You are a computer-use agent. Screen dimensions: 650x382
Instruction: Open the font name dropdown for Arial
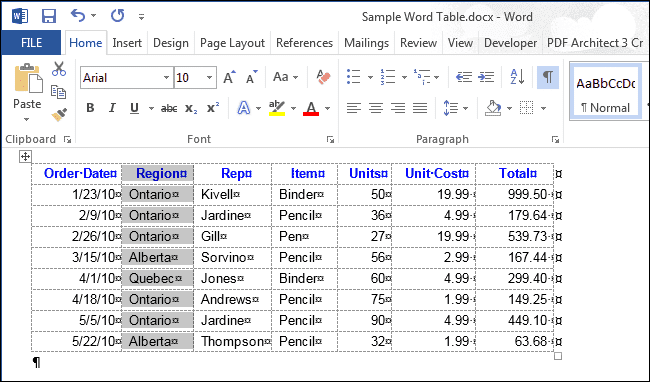(x=166, y=77)
